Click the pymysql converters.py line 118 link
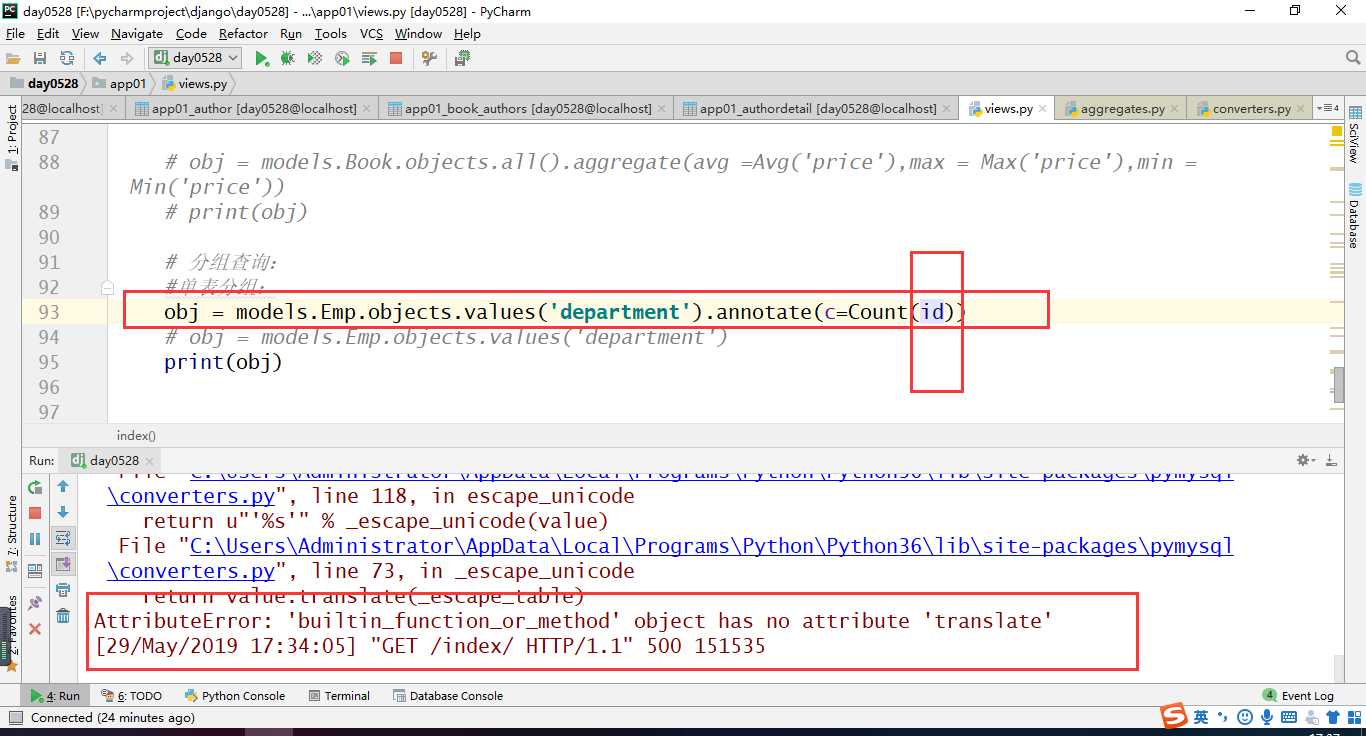The height and width of the screenshot is (736, 1366). pyautogui.click(x=191, y=496)
